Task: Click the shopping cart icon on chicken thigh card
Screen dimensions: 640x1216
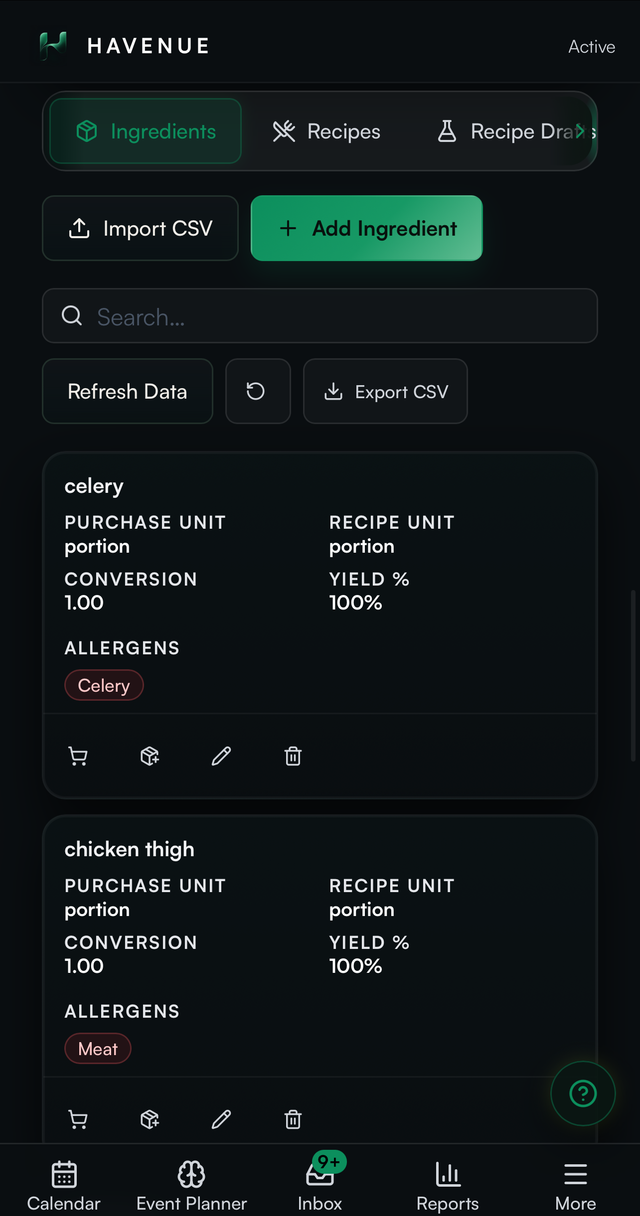Action: 78,1120
